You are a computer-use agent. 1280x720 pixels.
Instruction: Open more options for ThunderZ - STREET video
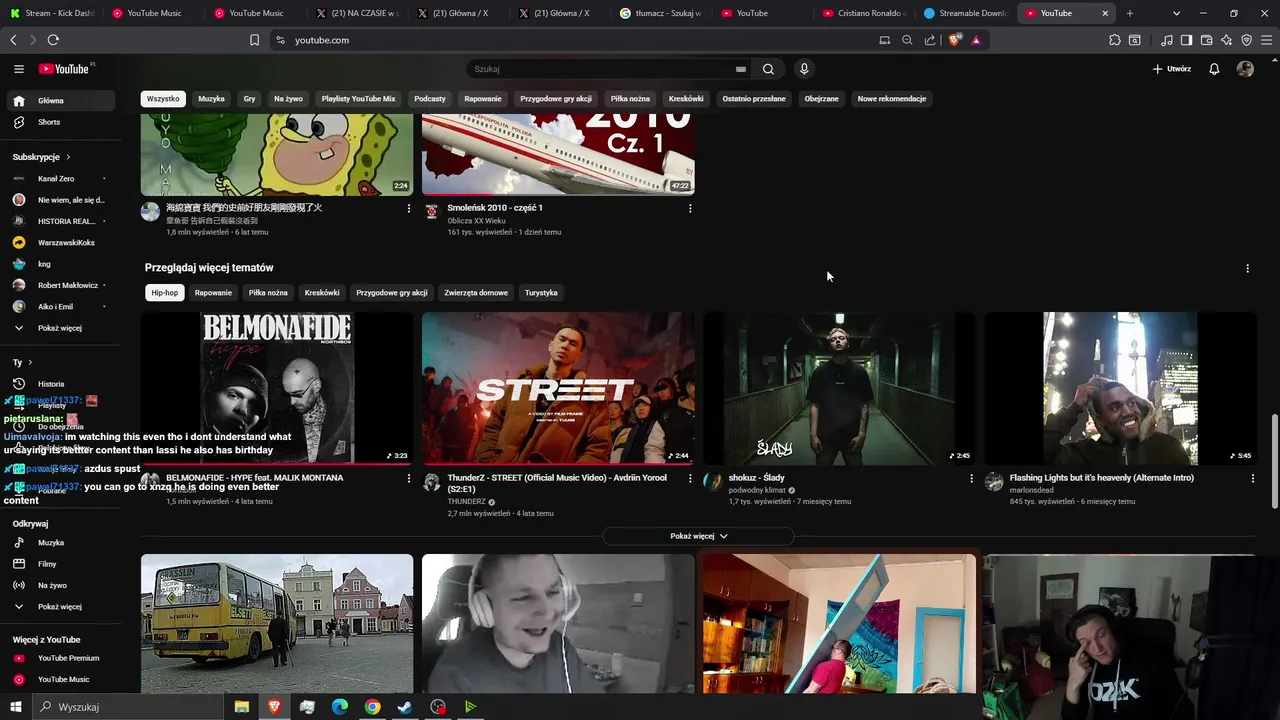[x=690, y=478]
